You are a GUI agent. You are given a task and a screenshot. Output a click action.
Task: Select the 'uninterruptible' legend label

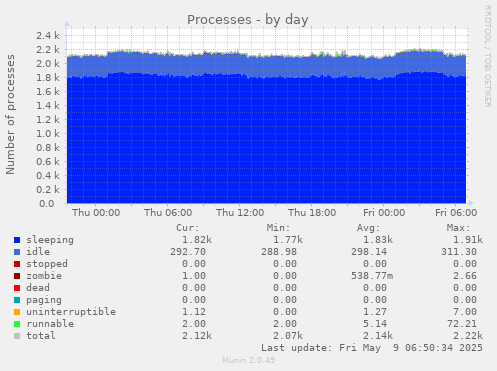(x=71, y=312)
